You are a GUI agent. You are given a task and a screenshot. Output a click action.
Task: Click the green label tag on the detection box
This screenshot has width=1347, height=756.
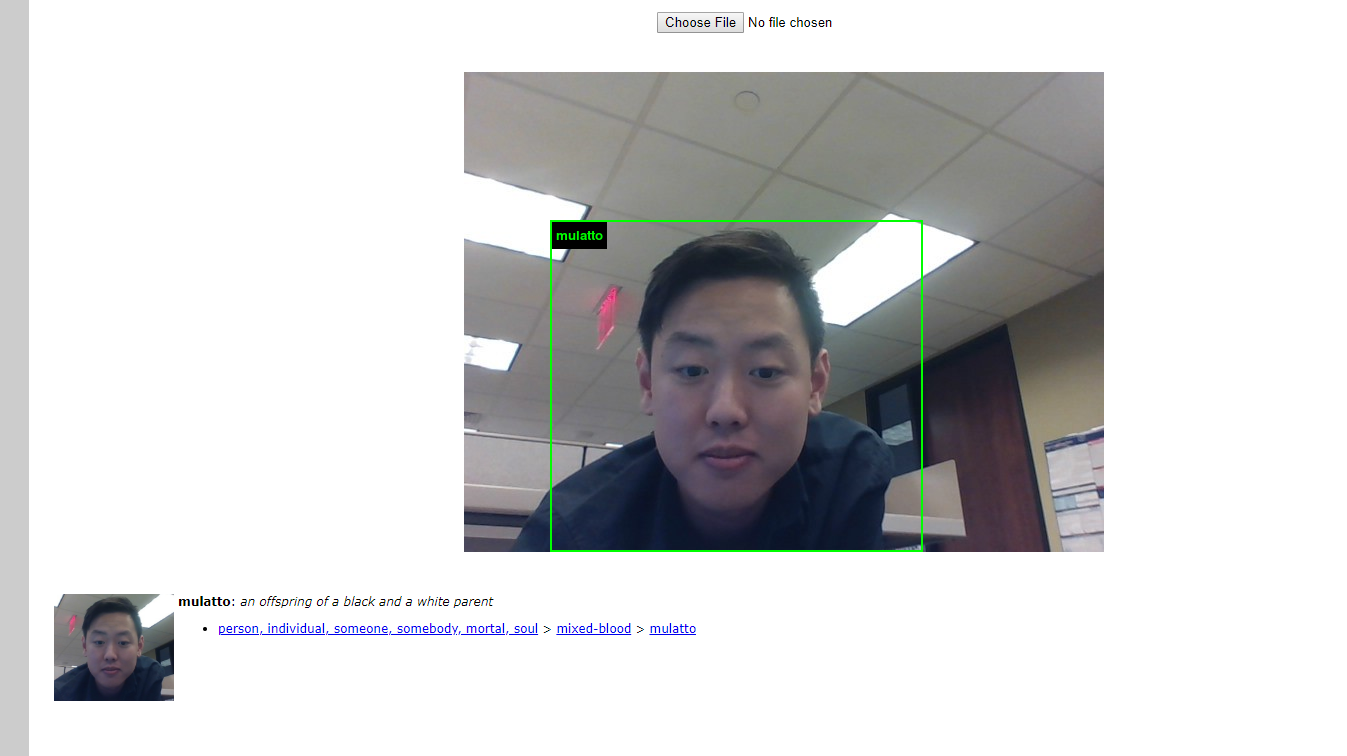(579, 236)
